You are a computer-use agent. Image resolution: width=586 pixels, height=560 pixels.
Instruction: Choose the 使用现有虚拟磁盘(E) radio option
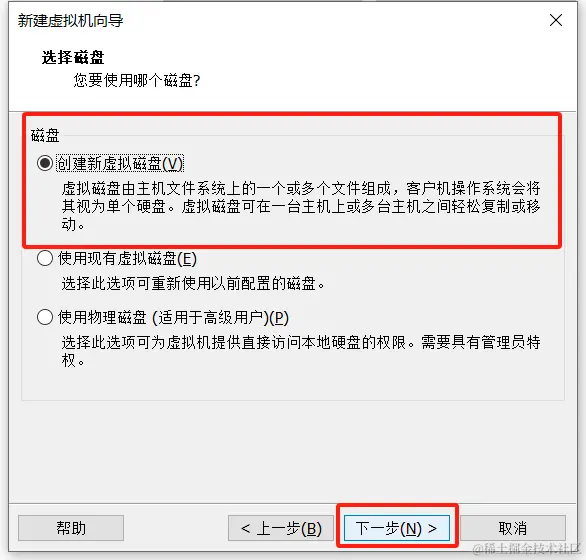pos(45,258)
